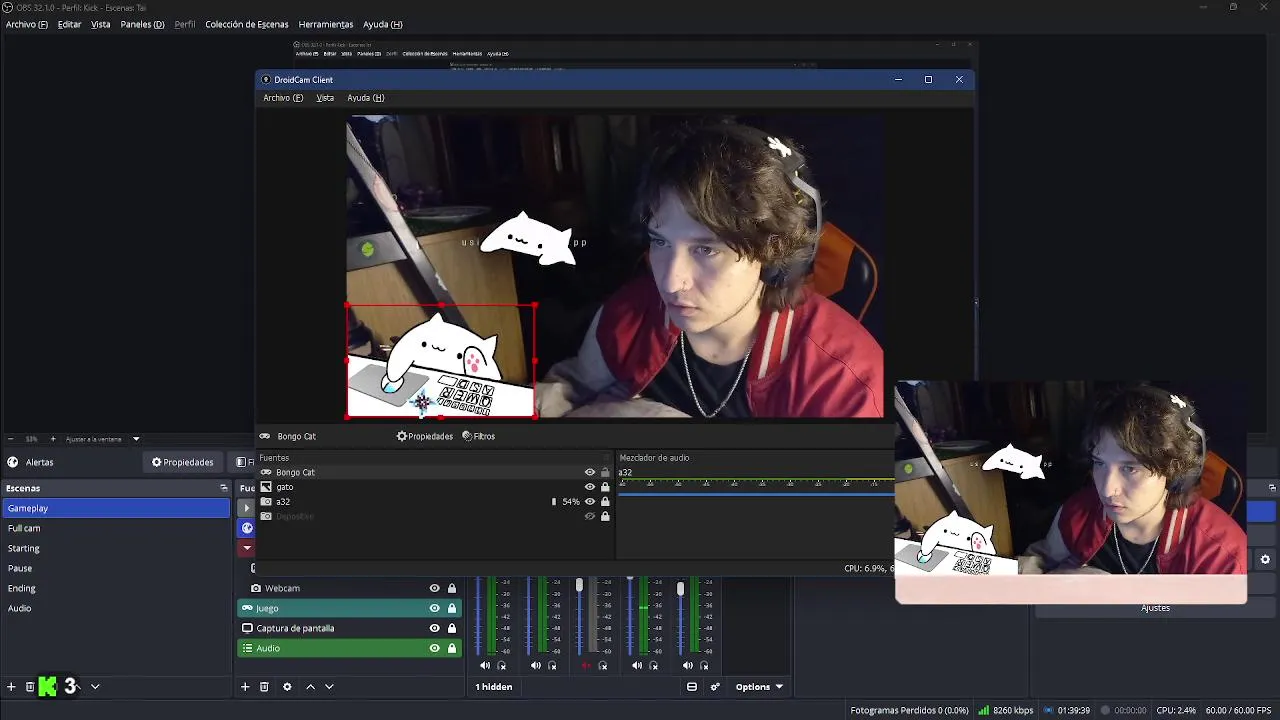Hide the gato image source
Image resolution: width=1280 pixels, height=720 pixels.
(x=590, y=487)
